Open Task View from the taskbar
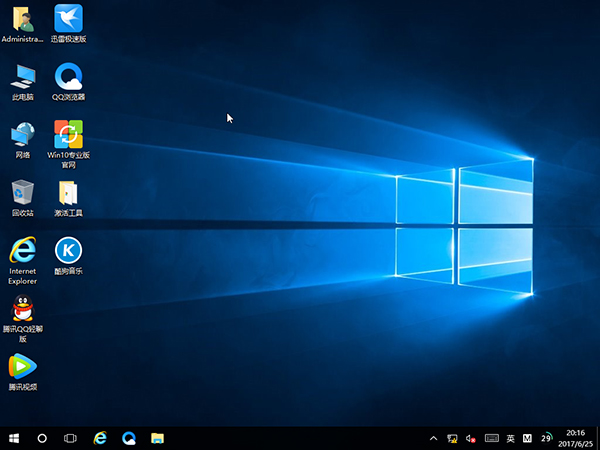 pyautogui.click(x=71, y=438)
